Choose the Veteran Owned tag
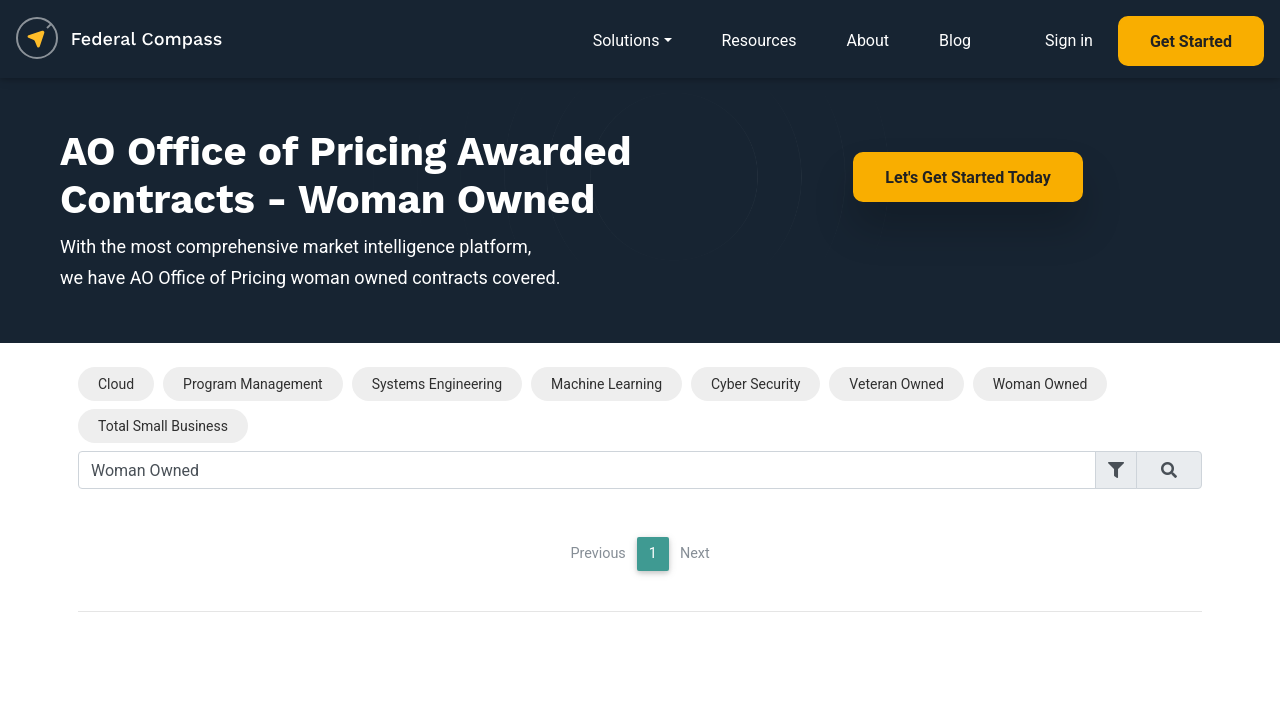The width and height of the screenshot is (1280, 720). click(x=896, y=384)
